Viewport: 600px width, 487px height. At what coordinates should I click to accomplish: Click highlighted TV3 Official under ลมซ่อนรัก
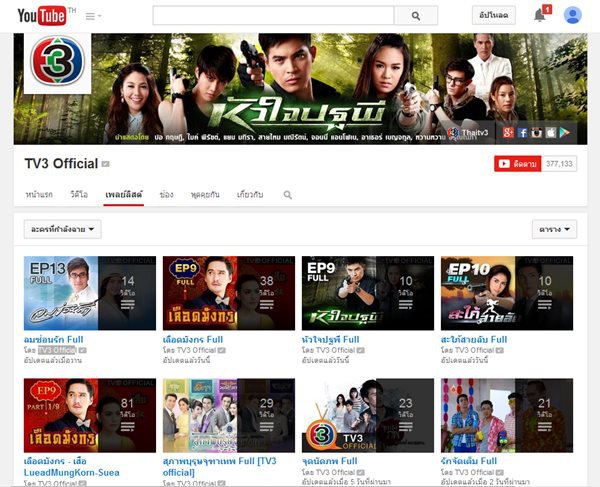[x=57, y=350]
